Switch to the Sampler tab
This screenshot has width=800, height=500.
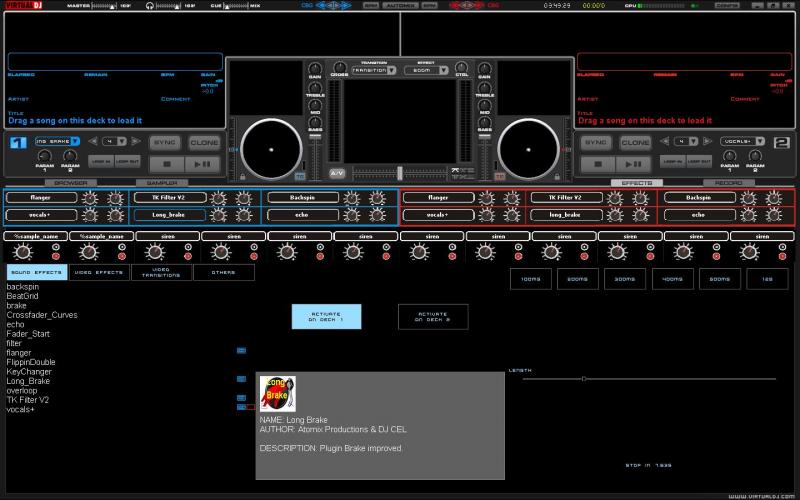tap(162, 183)
